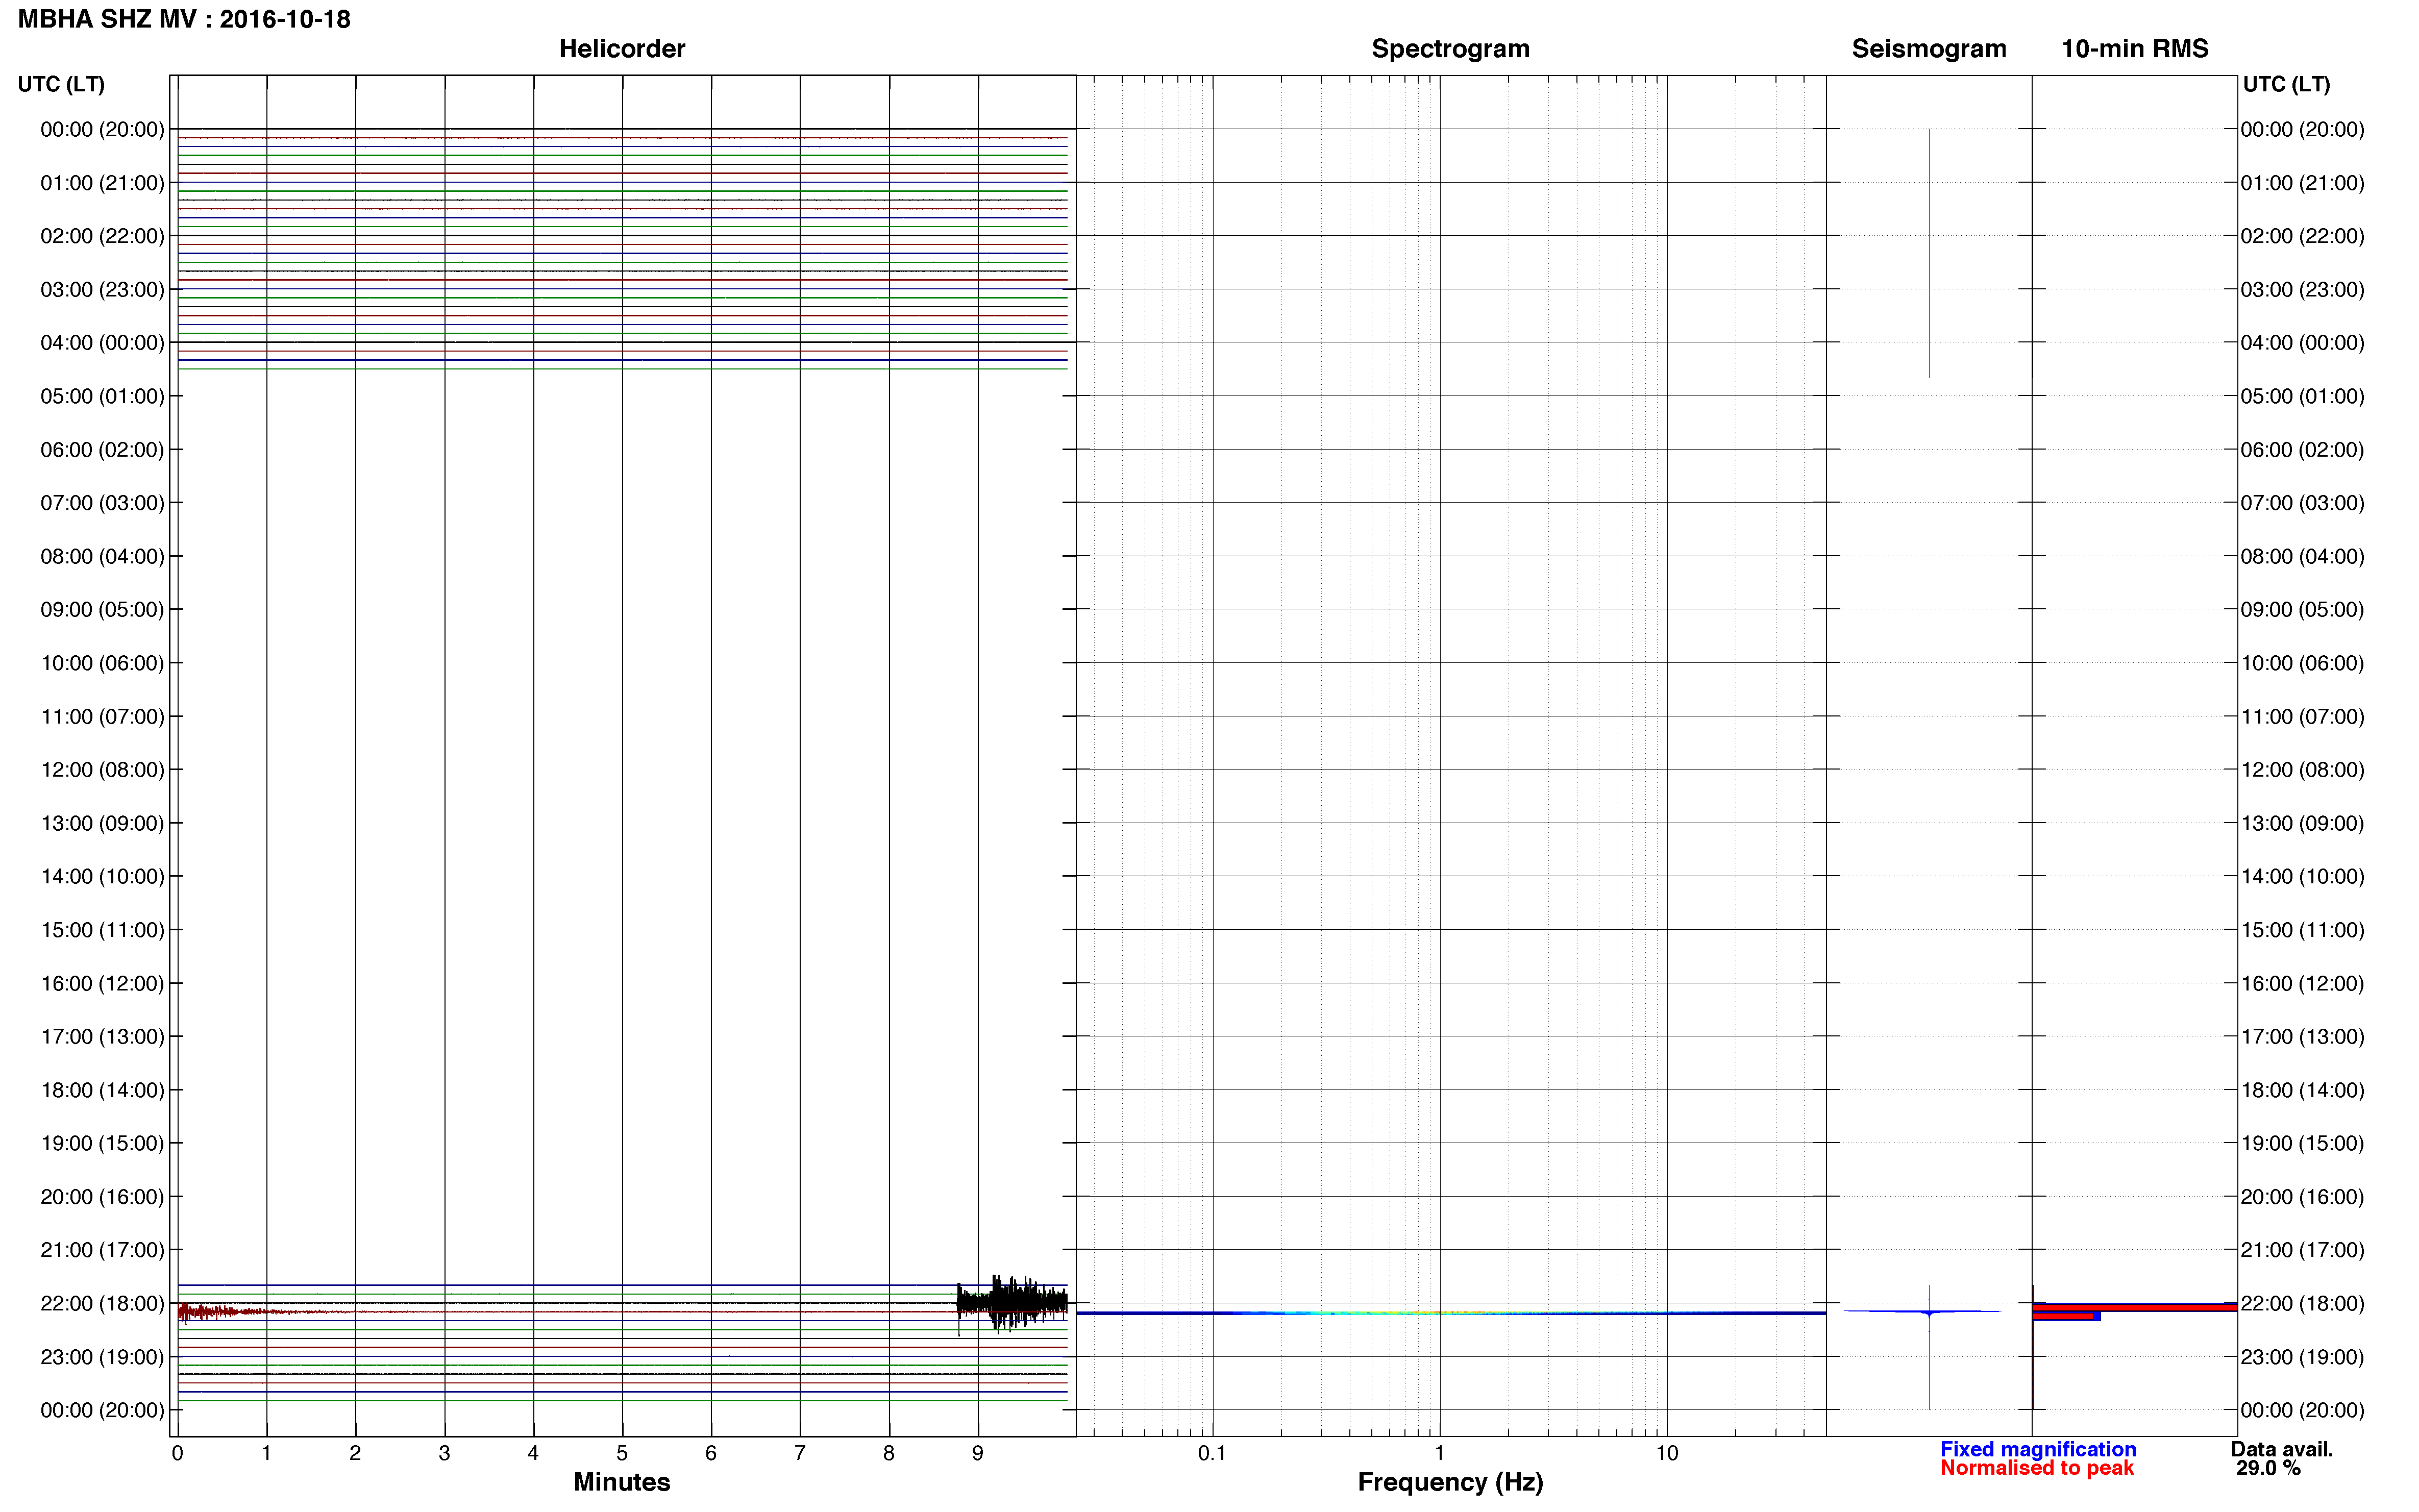Click left time label '04:00 (00:00)'
This screenshot has height=1512, width=2419.
102,343
